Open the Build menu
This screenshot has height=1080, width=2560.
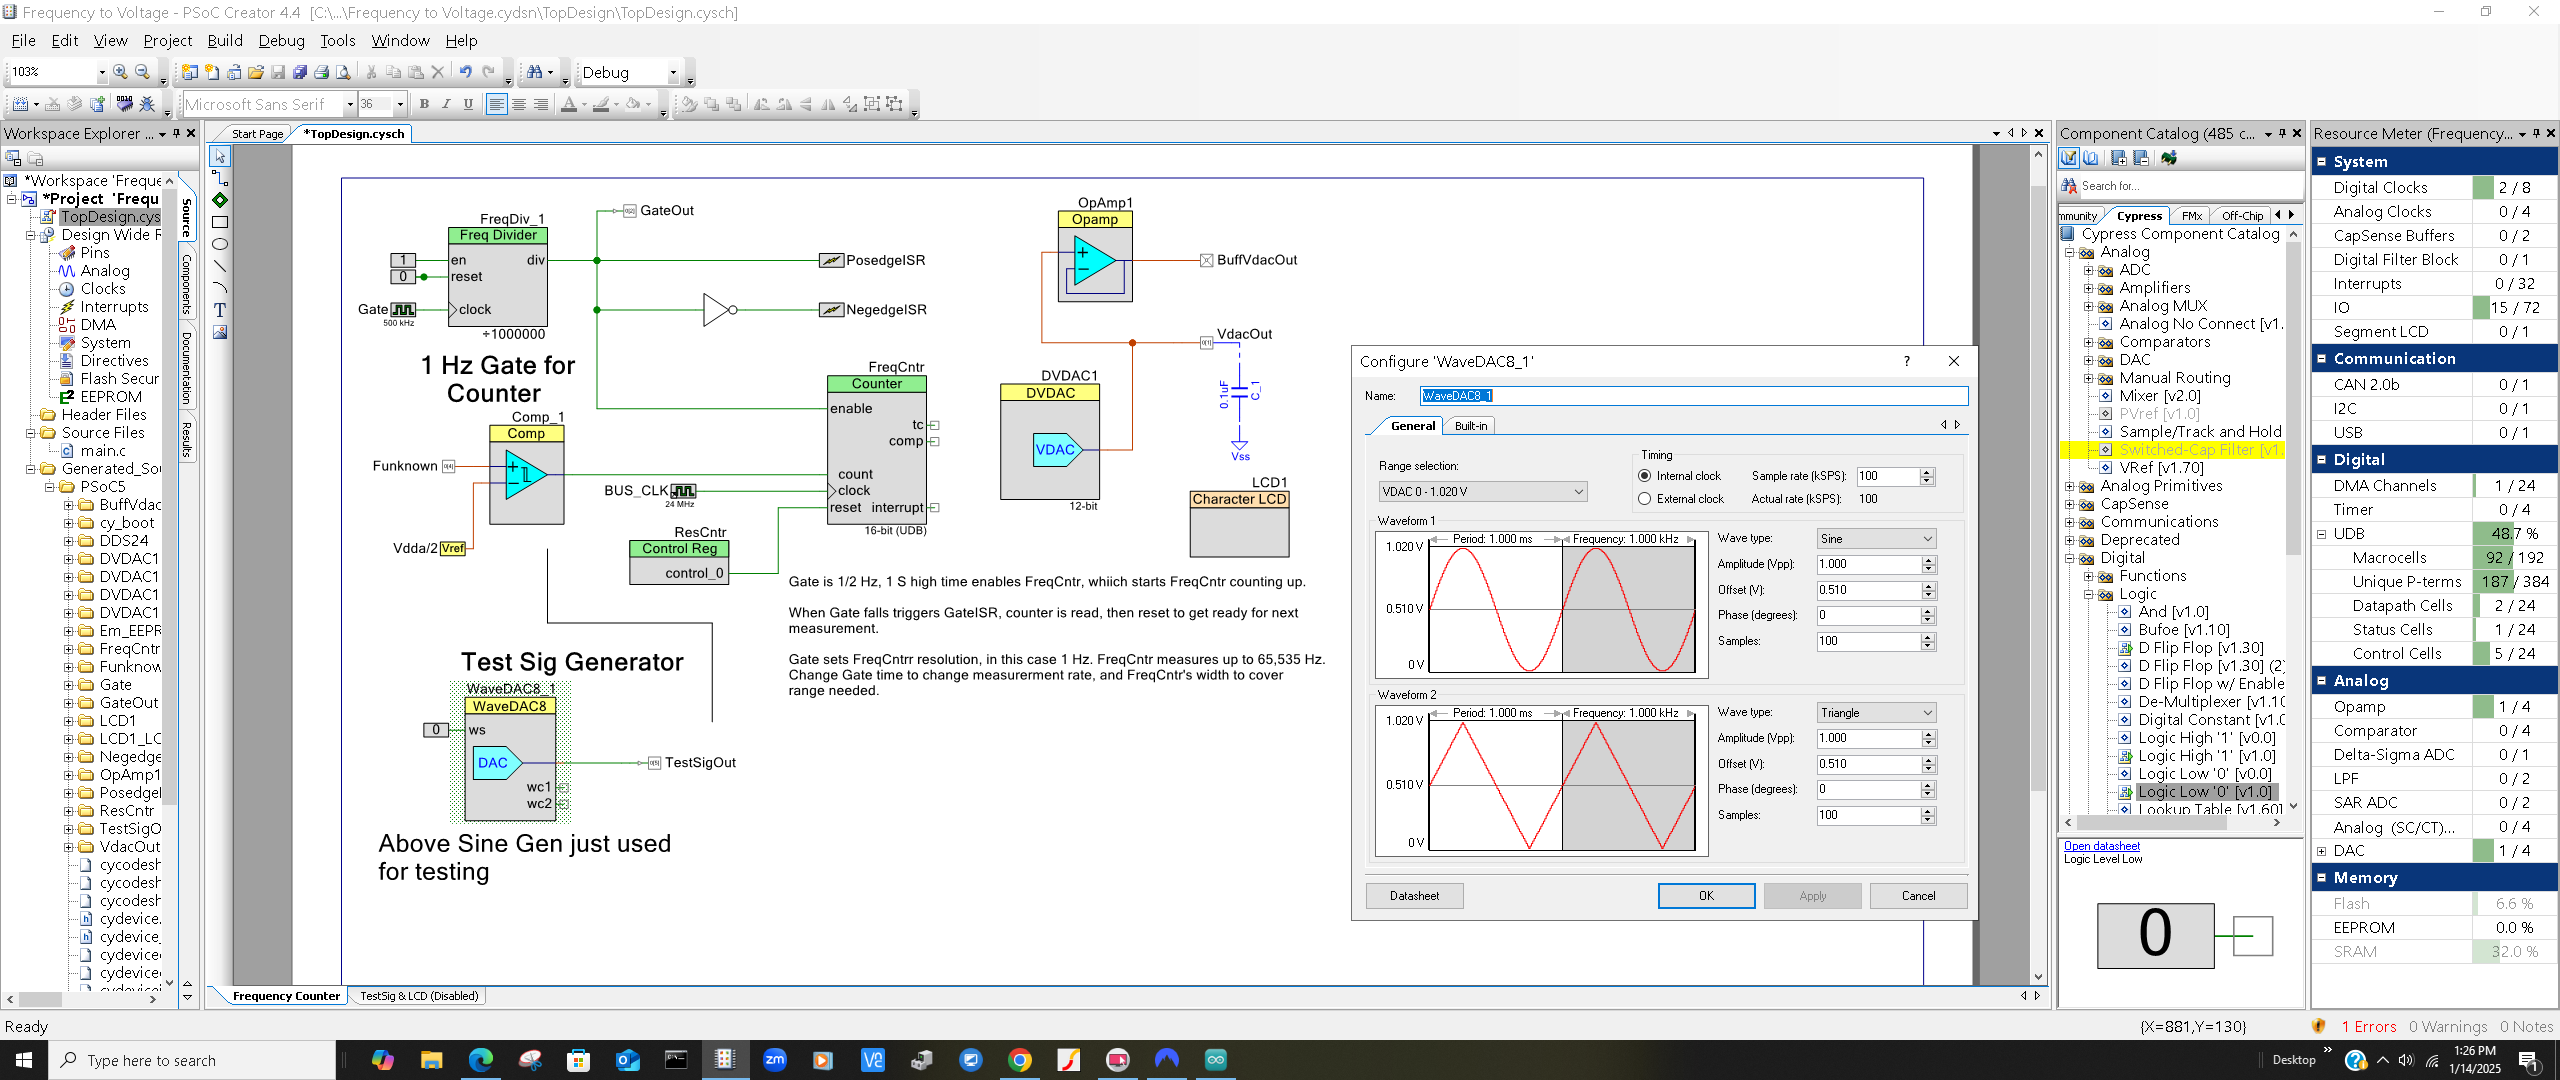tap(225, 41)
